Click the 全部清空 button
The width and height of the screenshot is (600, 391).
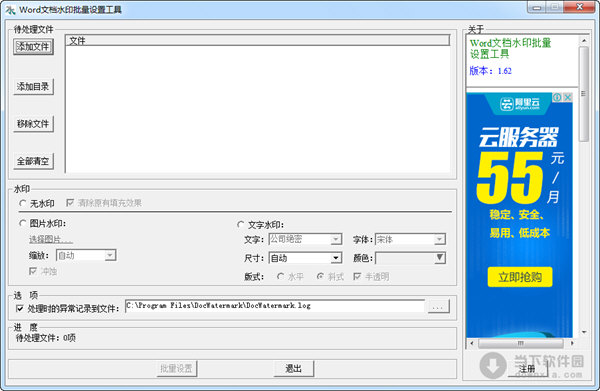(x=33, y=161)
